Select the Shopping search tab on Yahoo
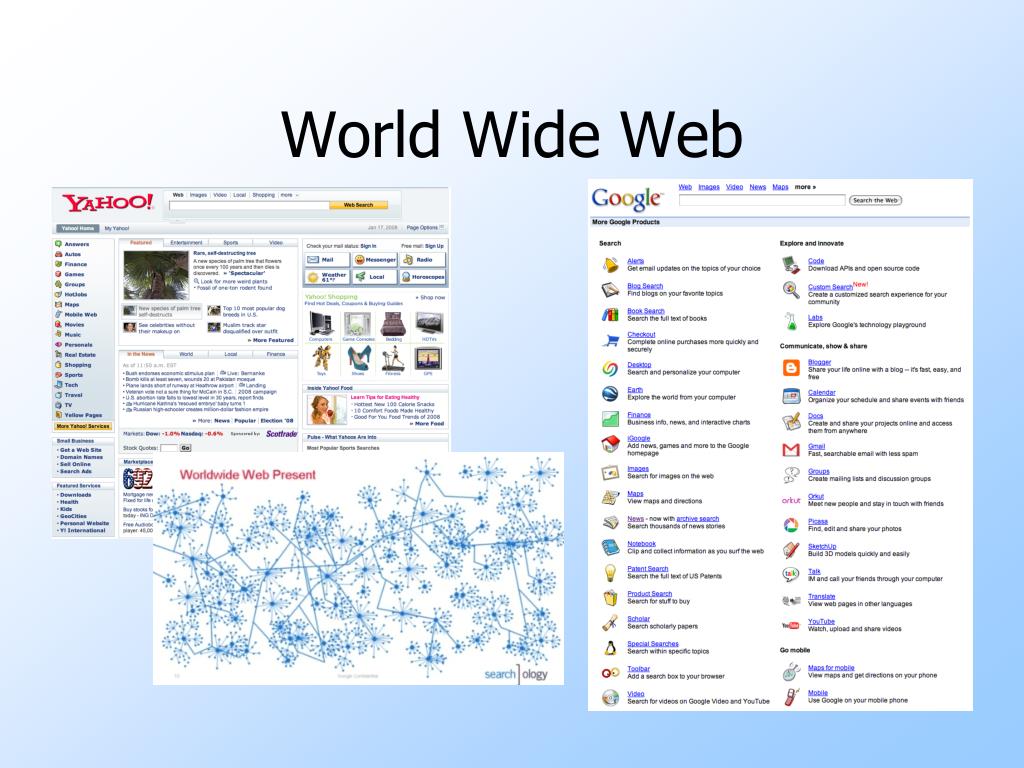Screen dimensions: 1024x768 [x=264, y=195]
